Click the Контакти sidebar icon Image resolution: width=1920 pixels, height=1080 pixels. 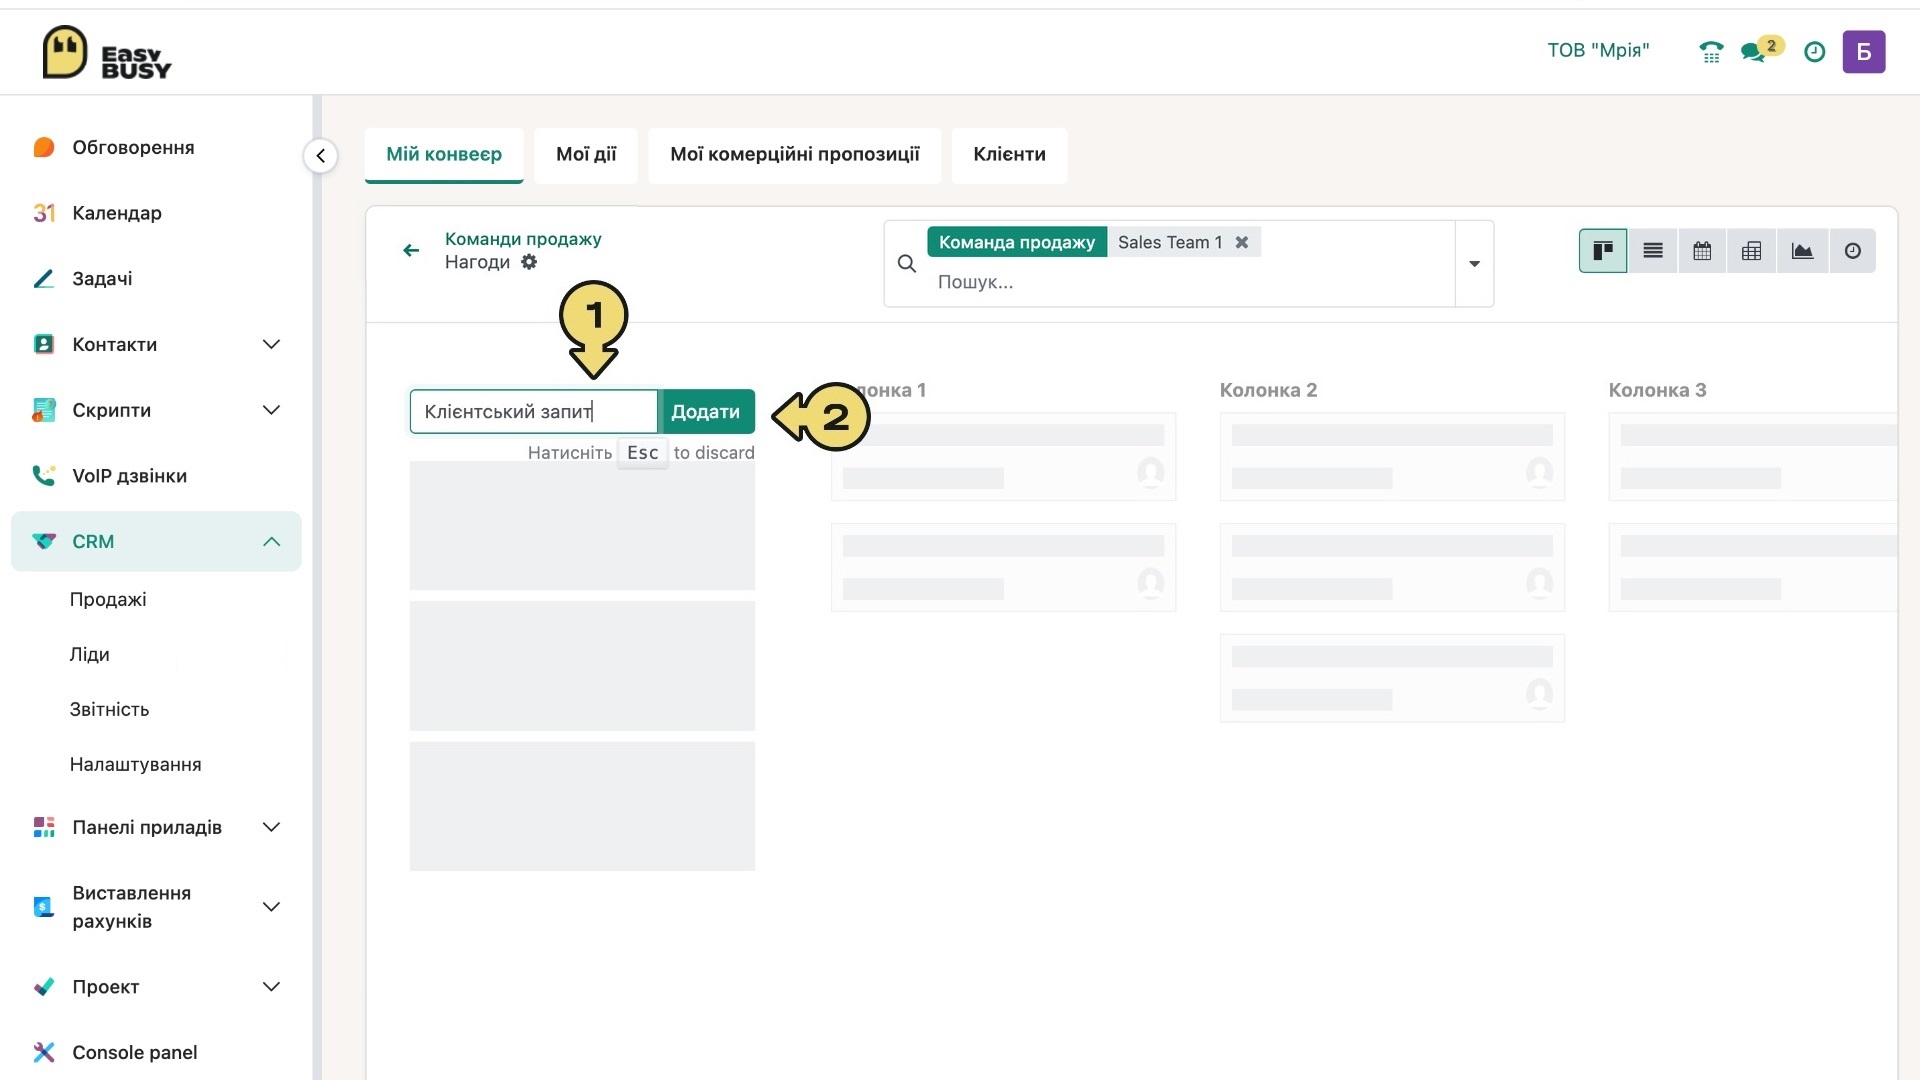click(43, 344)
